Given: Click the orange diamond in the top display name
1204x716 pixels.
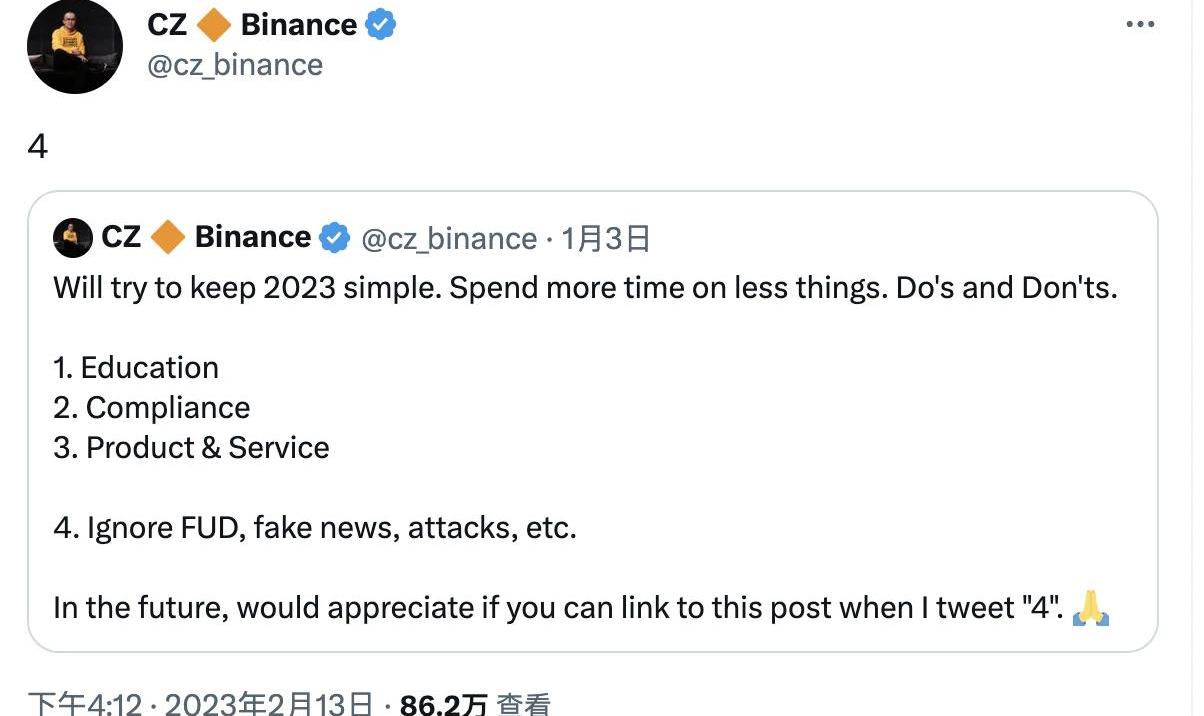Looking at the screenshot, I should 214,25.
